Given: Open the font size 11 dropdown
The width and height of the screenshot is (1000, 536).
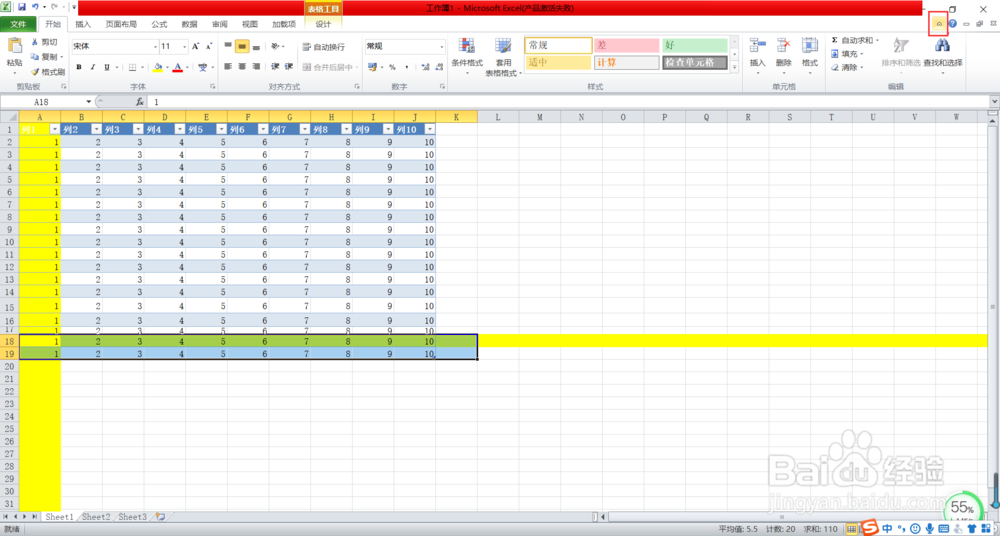Looking at the screenshot, I should click(x=185, y=47).
